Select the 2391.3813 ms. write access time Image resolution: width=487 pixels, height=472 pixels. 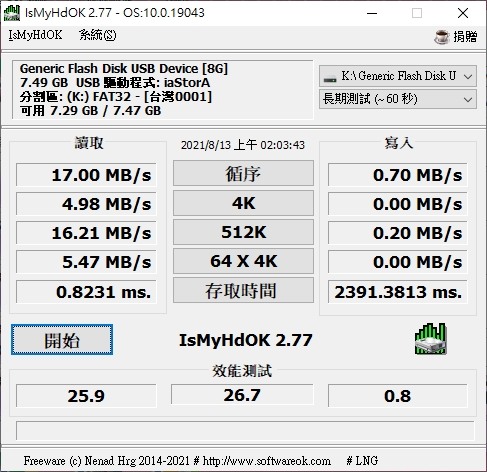tap(398, 292)
